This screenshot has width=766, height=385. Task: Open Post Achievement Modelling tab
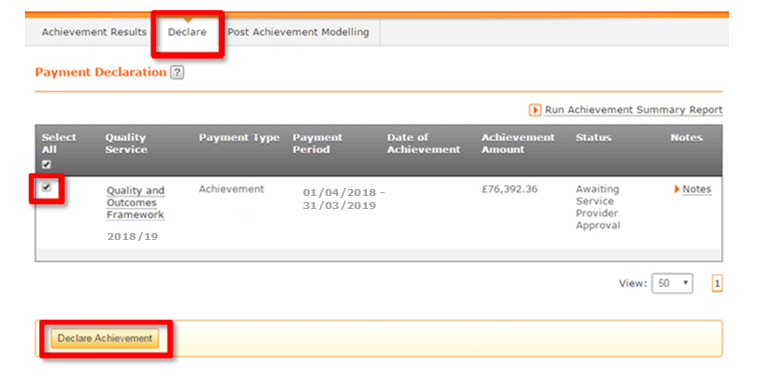298,32
